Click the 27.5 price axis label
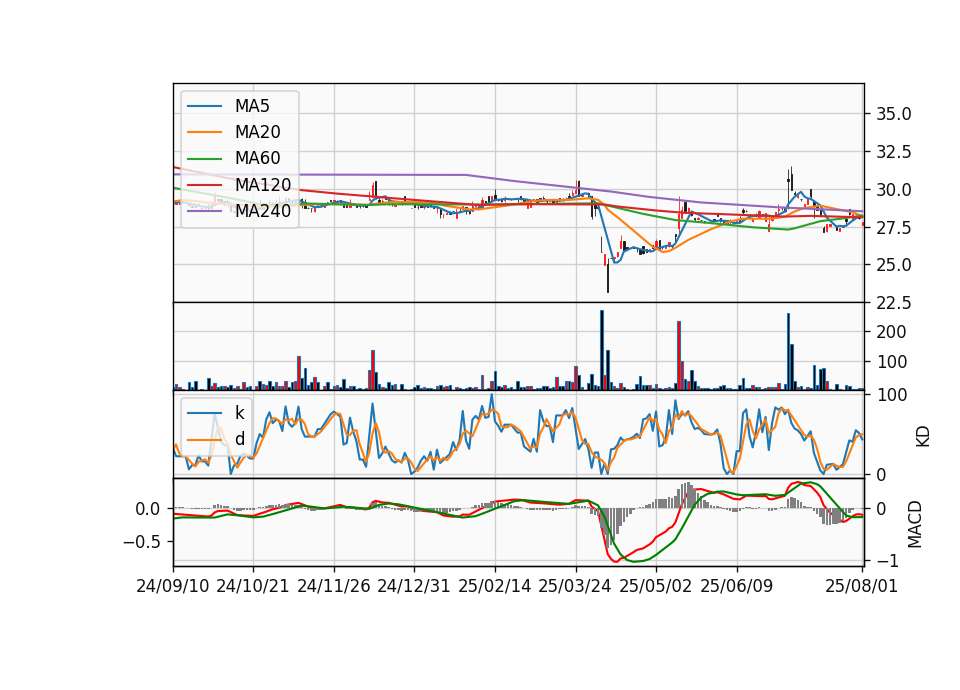 [894, 228]
